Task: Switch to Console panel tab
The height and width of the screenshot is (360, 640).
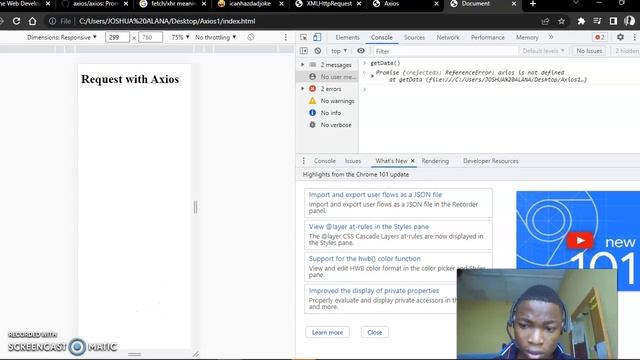Action: point(382,37)
